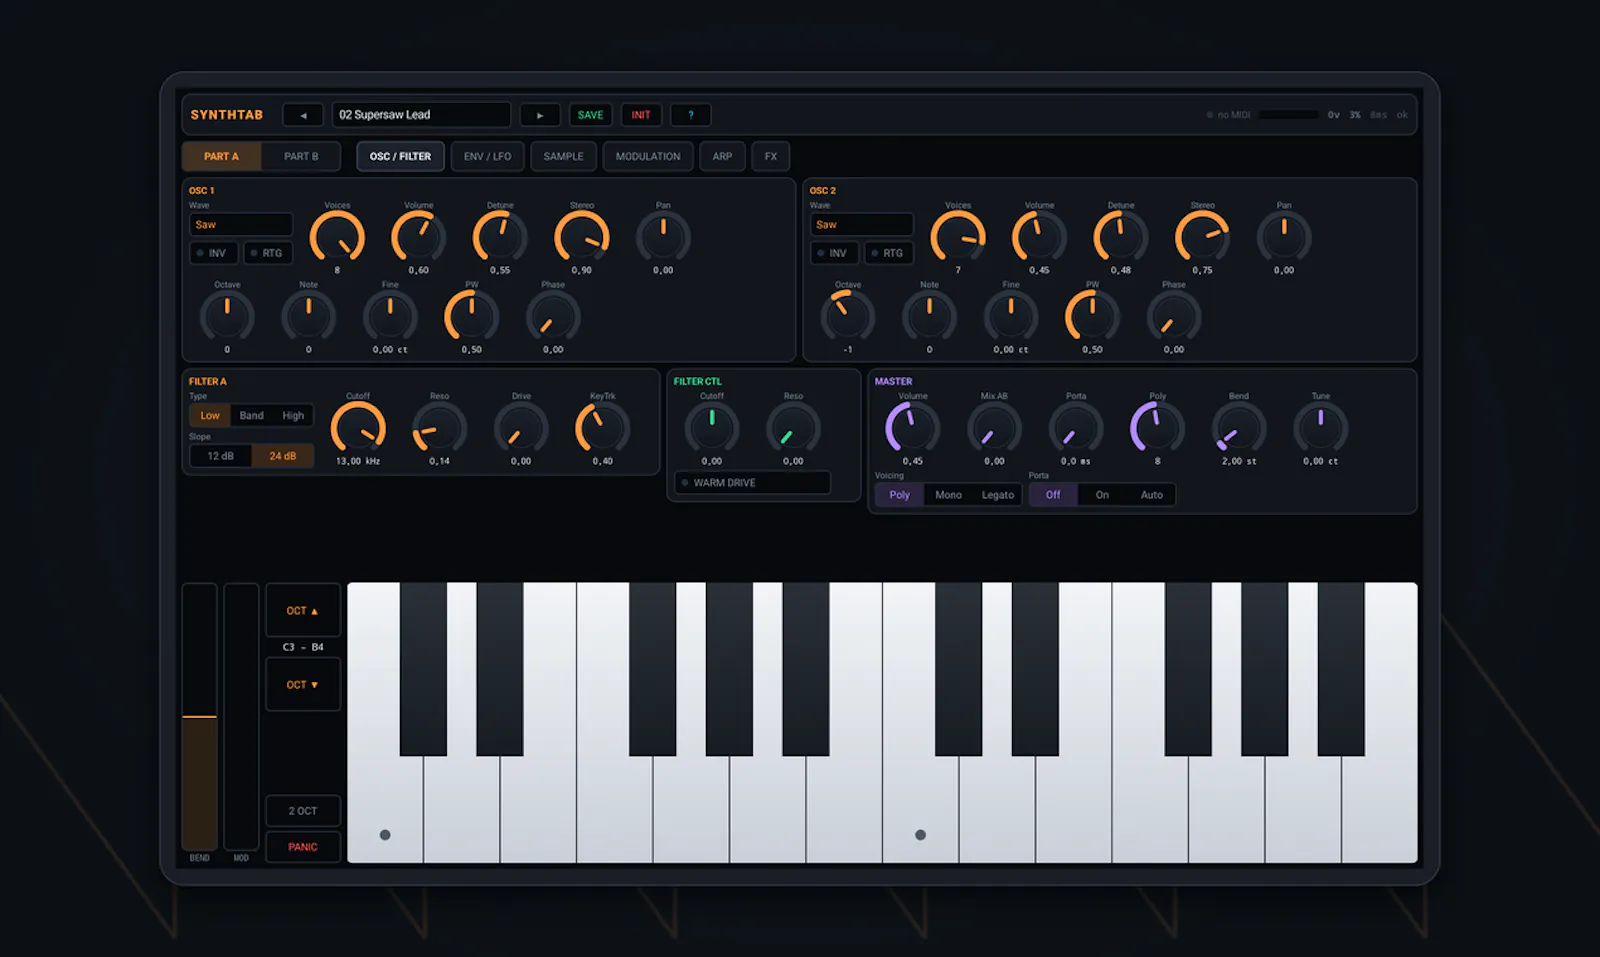Click the OSC 1 Pan knob
Viewport: 1600px width, 957px height.
click(663, 238)
